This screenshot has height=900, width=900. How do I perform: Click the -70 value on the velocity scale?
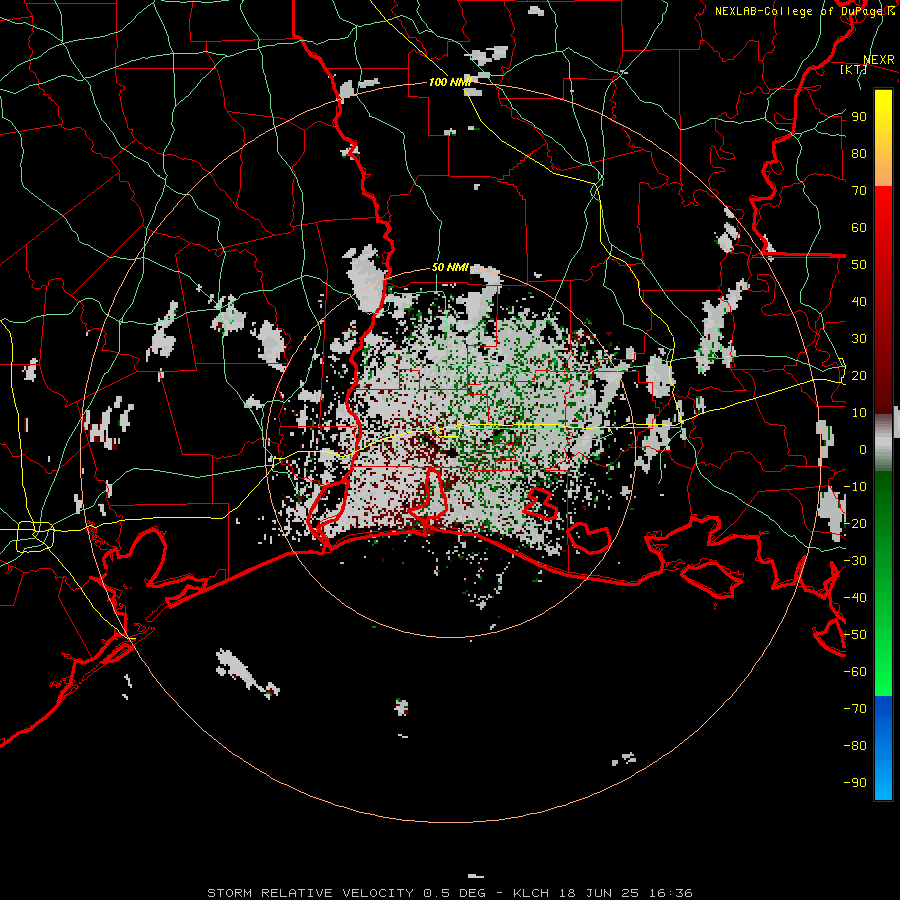[x=855, y=709]
